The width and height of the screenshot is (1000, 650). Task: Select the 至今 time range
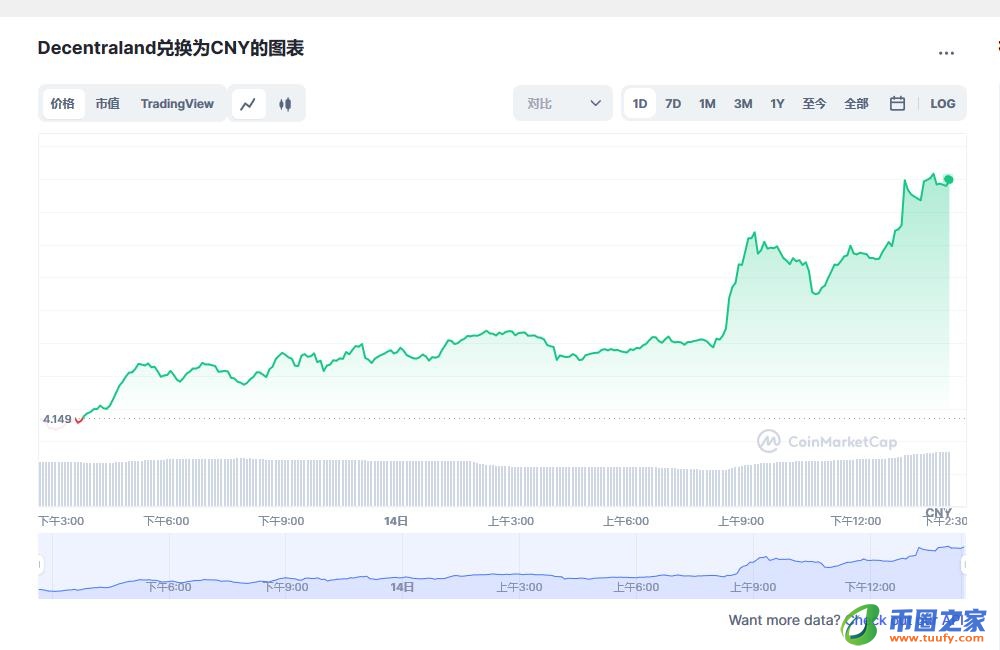(814, 103)
